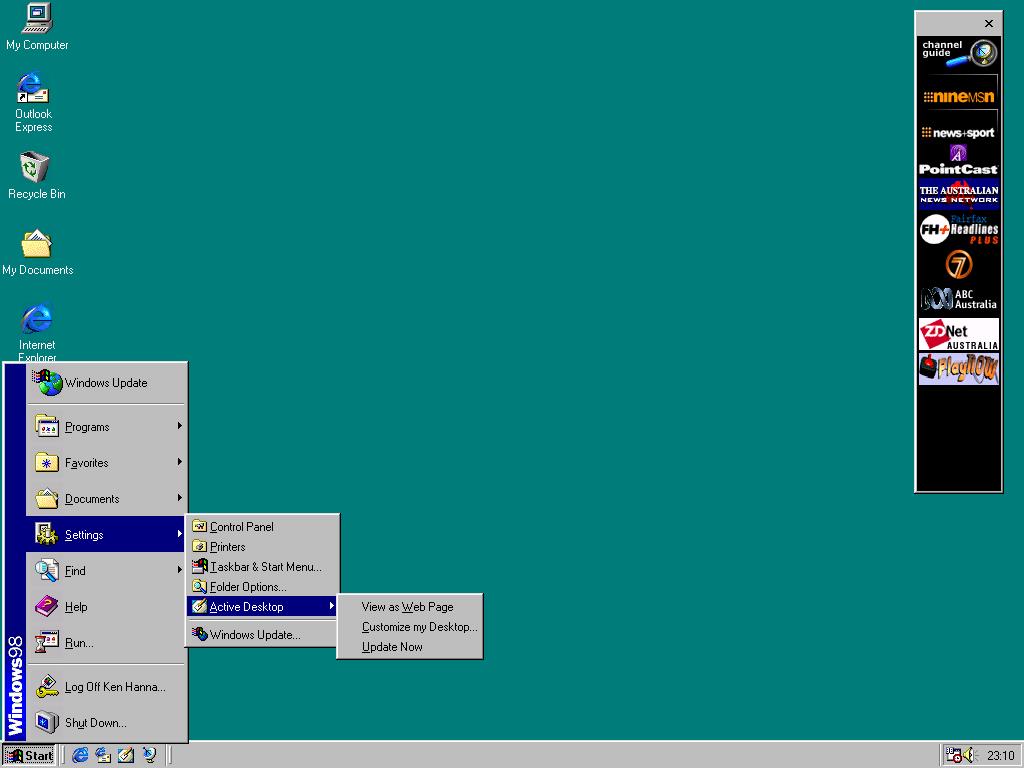Viewport: 1024px width, 768px height.
Task: Select the Outlook Express desktop icon
Action: (33, 103)
